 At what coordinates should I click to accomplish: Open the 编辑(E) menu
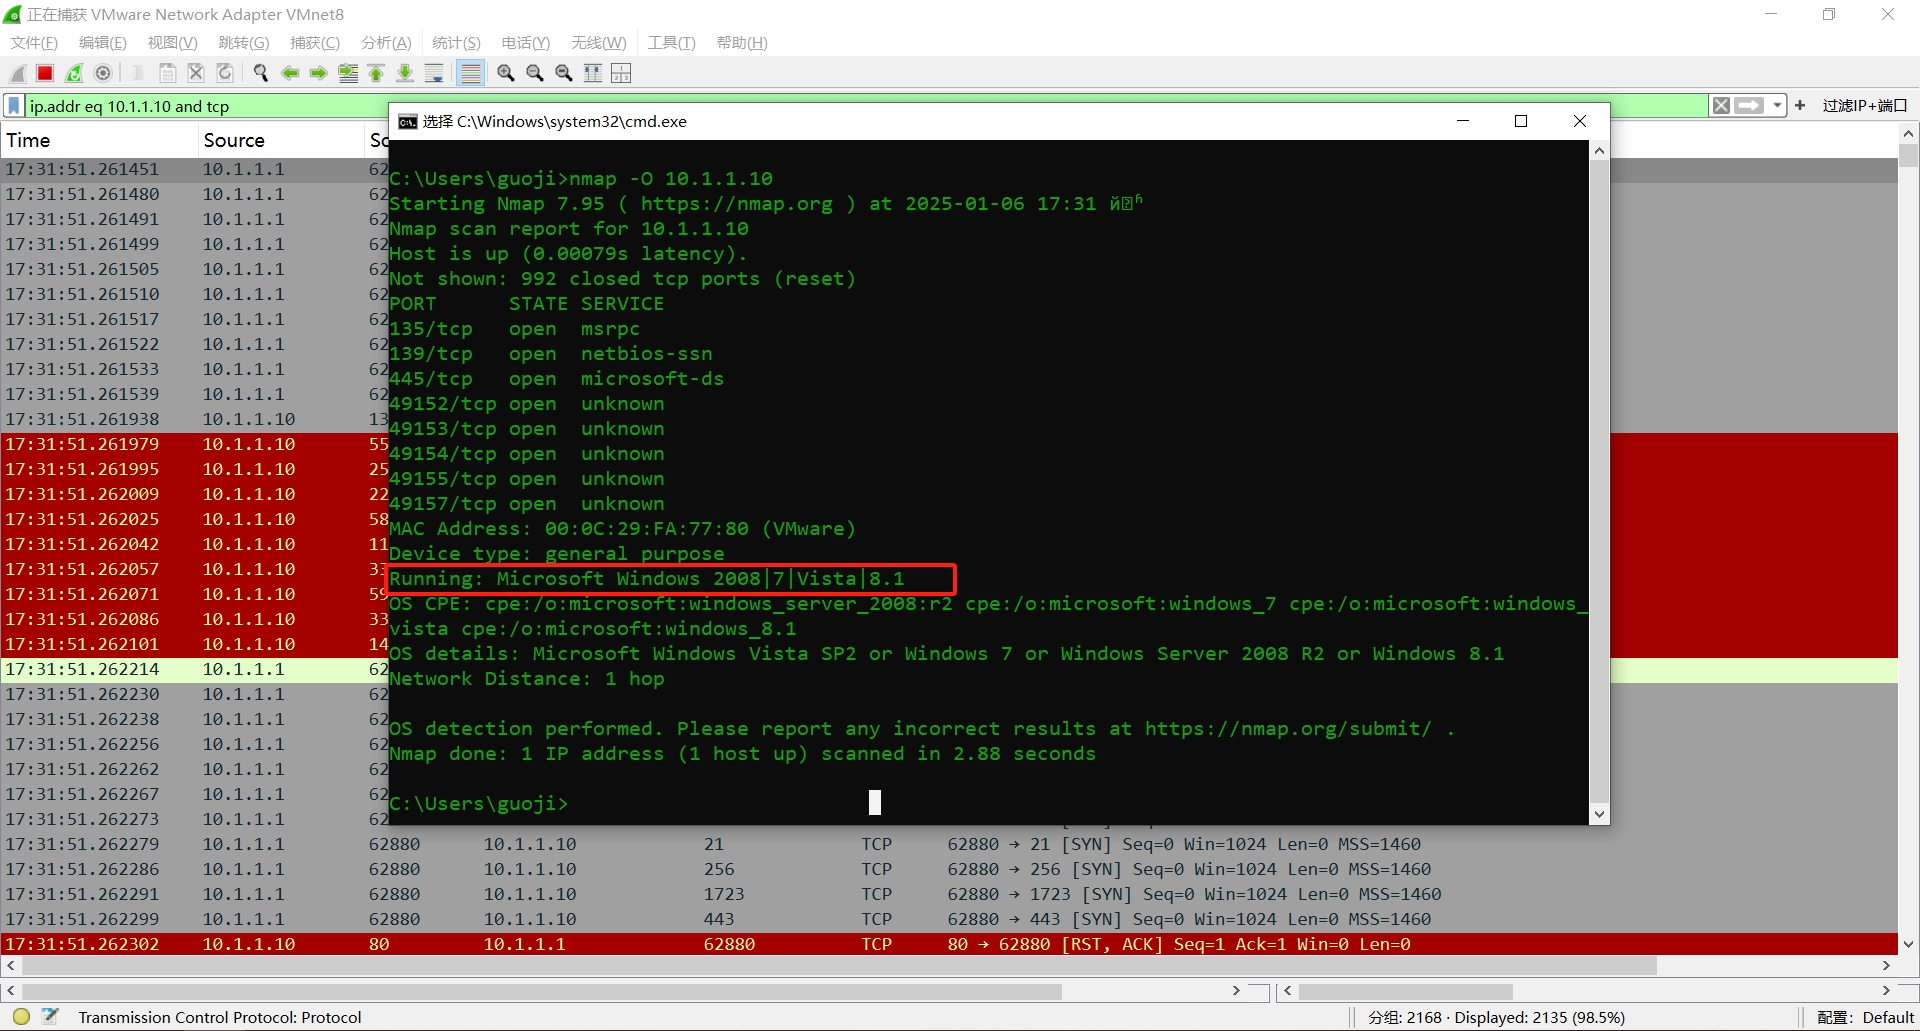click(x=103, y=43)
